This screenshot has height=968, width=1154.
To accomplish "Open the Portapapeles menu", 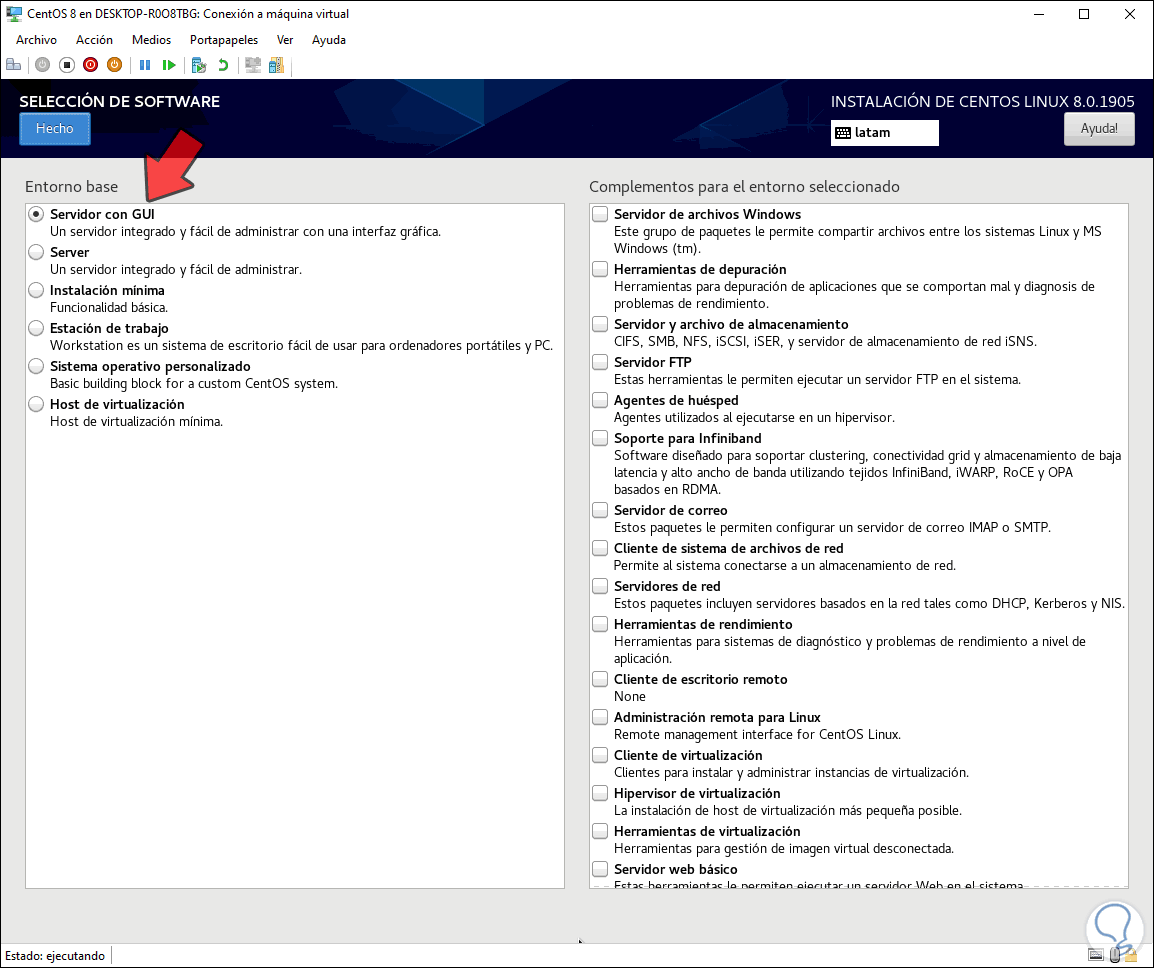I will coord(224,40).
